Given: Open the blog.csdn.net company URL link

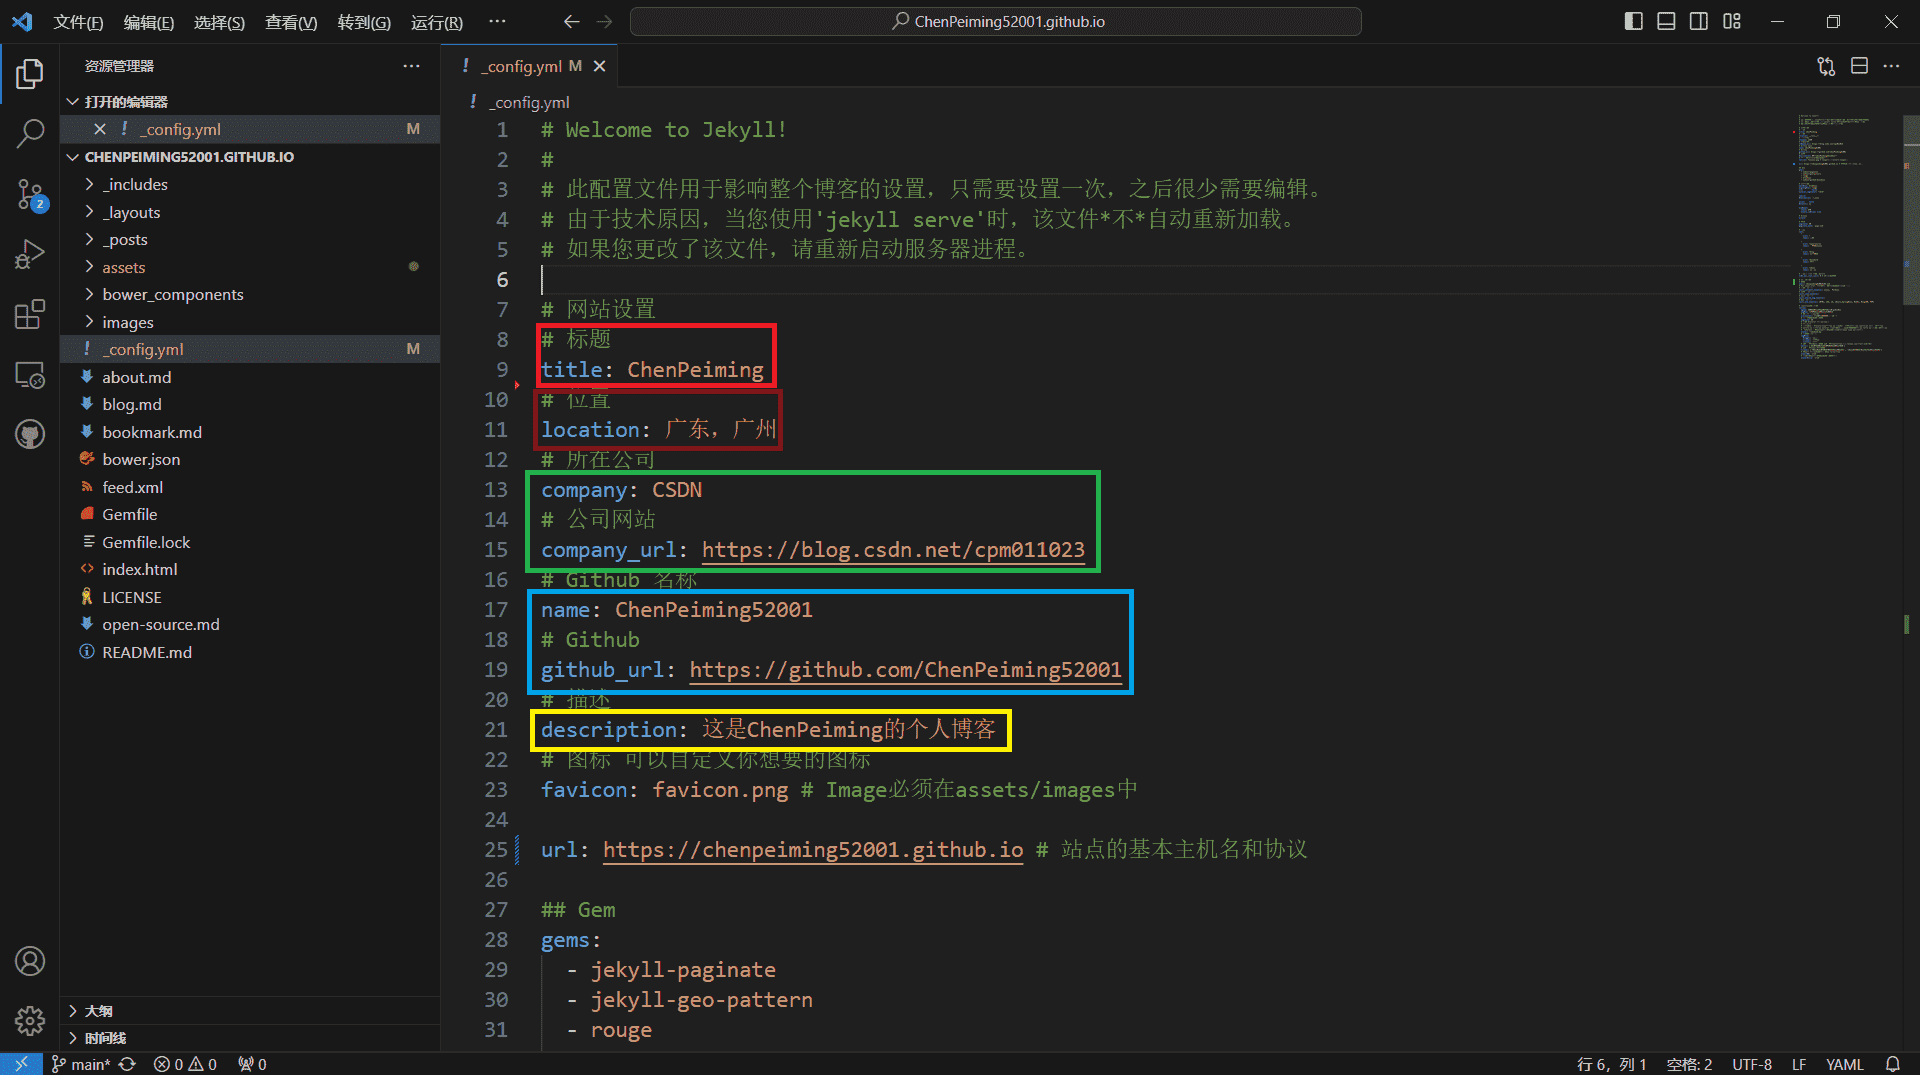Looking at the screenshot, I should tap(893, 550).
